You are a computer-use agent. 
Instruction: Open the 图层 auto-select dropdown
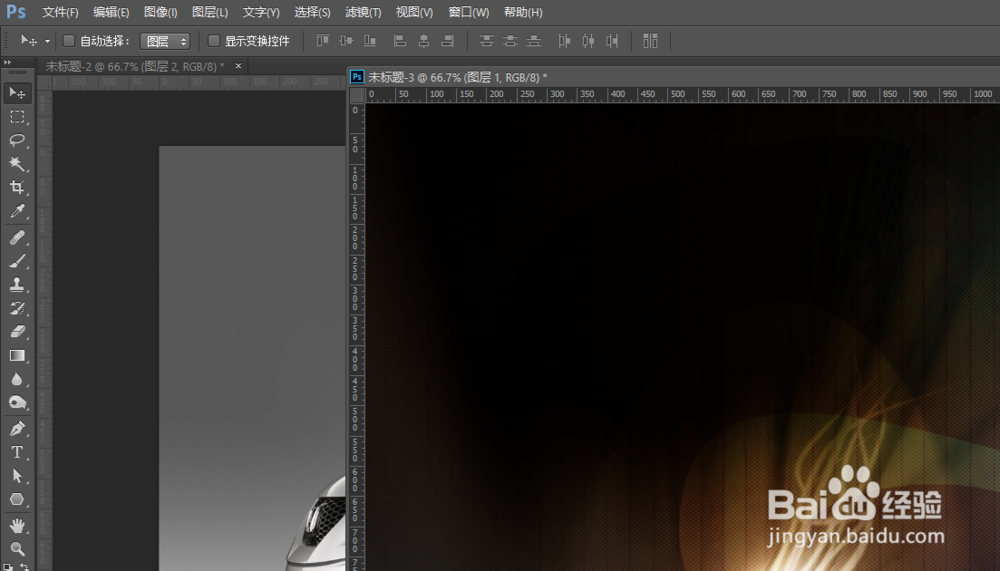click(x=165, y=41)
